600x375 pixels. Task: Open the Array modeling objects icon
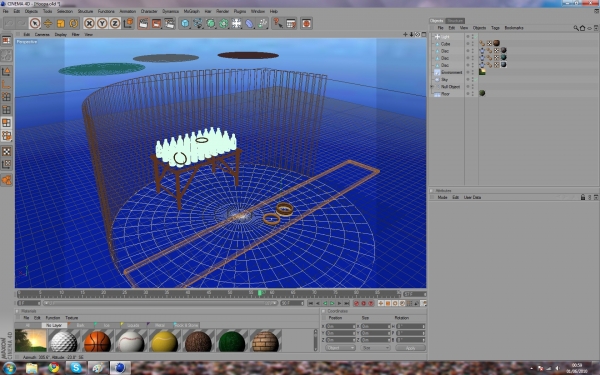coord(223,23)
